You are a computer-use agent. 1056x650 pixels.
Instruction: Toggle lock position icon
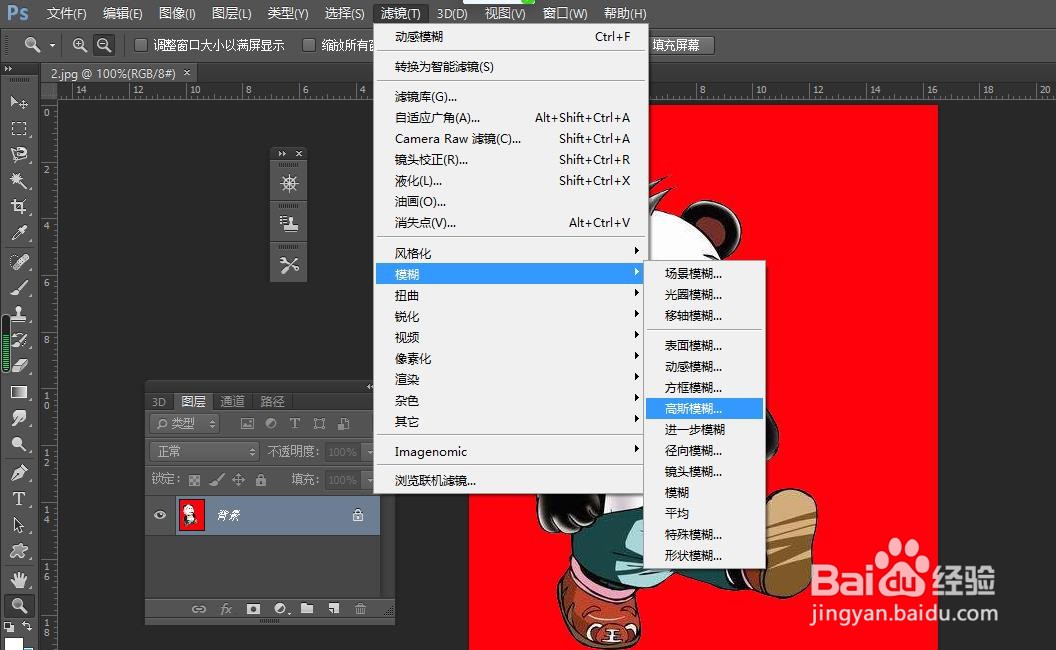[238, 480]
